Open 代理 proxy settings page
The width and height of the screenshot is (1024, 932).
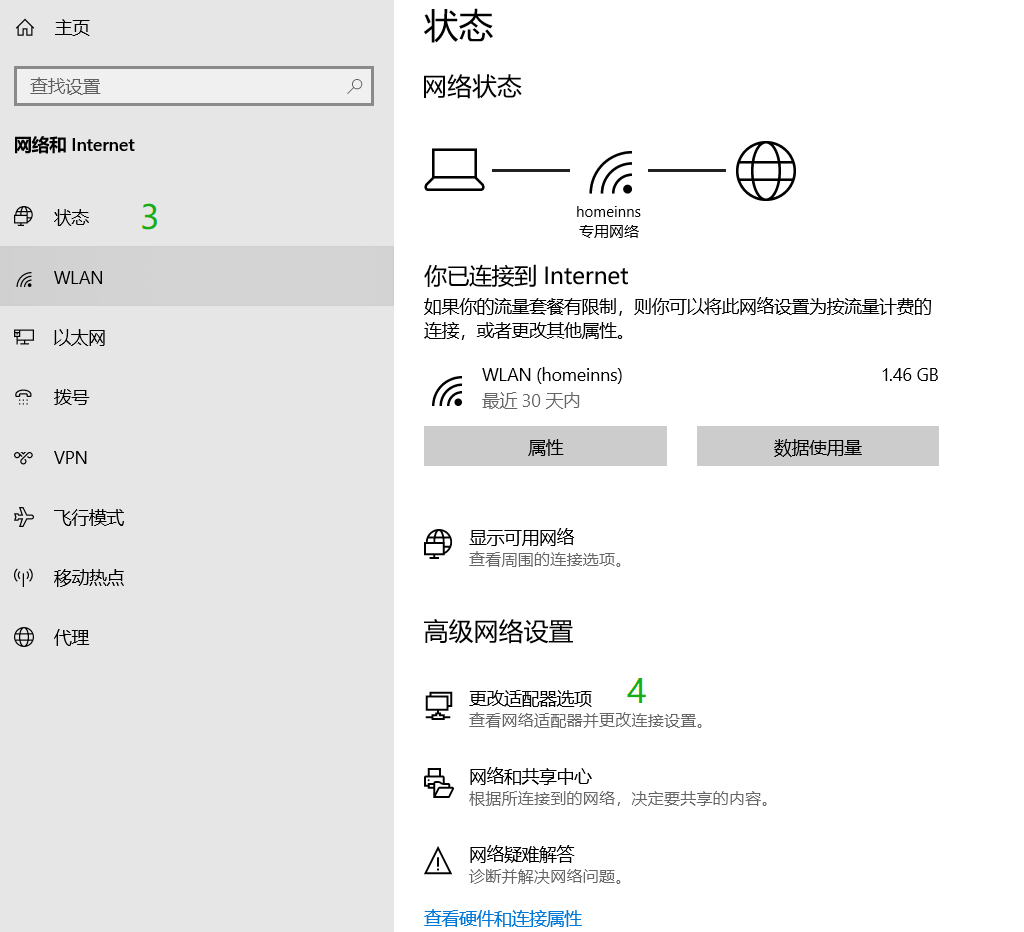tap(71, 637)
